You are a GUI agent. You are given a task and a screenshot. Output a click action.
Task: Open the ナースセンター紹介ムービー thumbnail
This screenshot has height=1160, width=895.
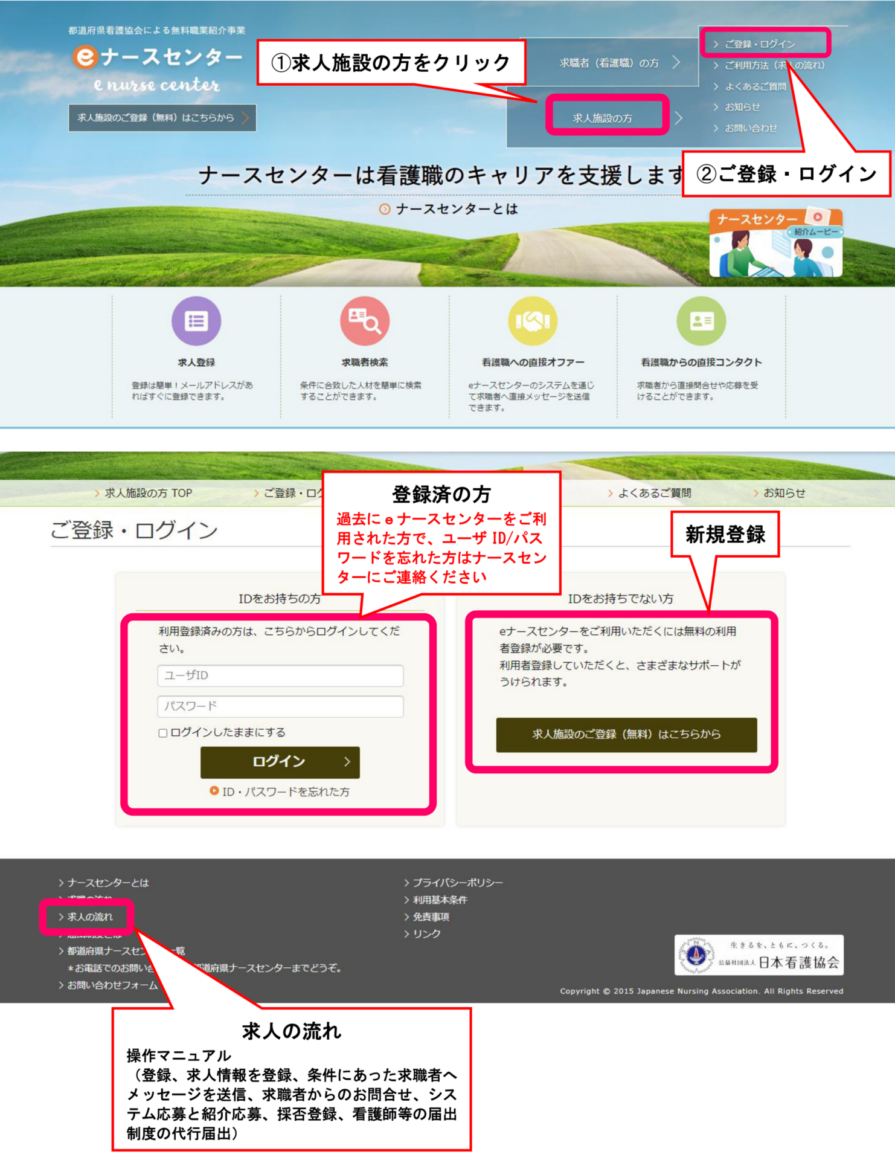pyautogui.click(x=776, y=243)
